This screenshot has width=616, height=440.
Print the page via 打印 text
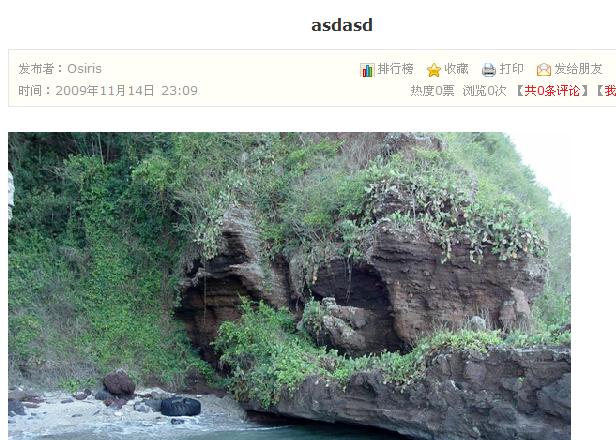pos(511,69)
